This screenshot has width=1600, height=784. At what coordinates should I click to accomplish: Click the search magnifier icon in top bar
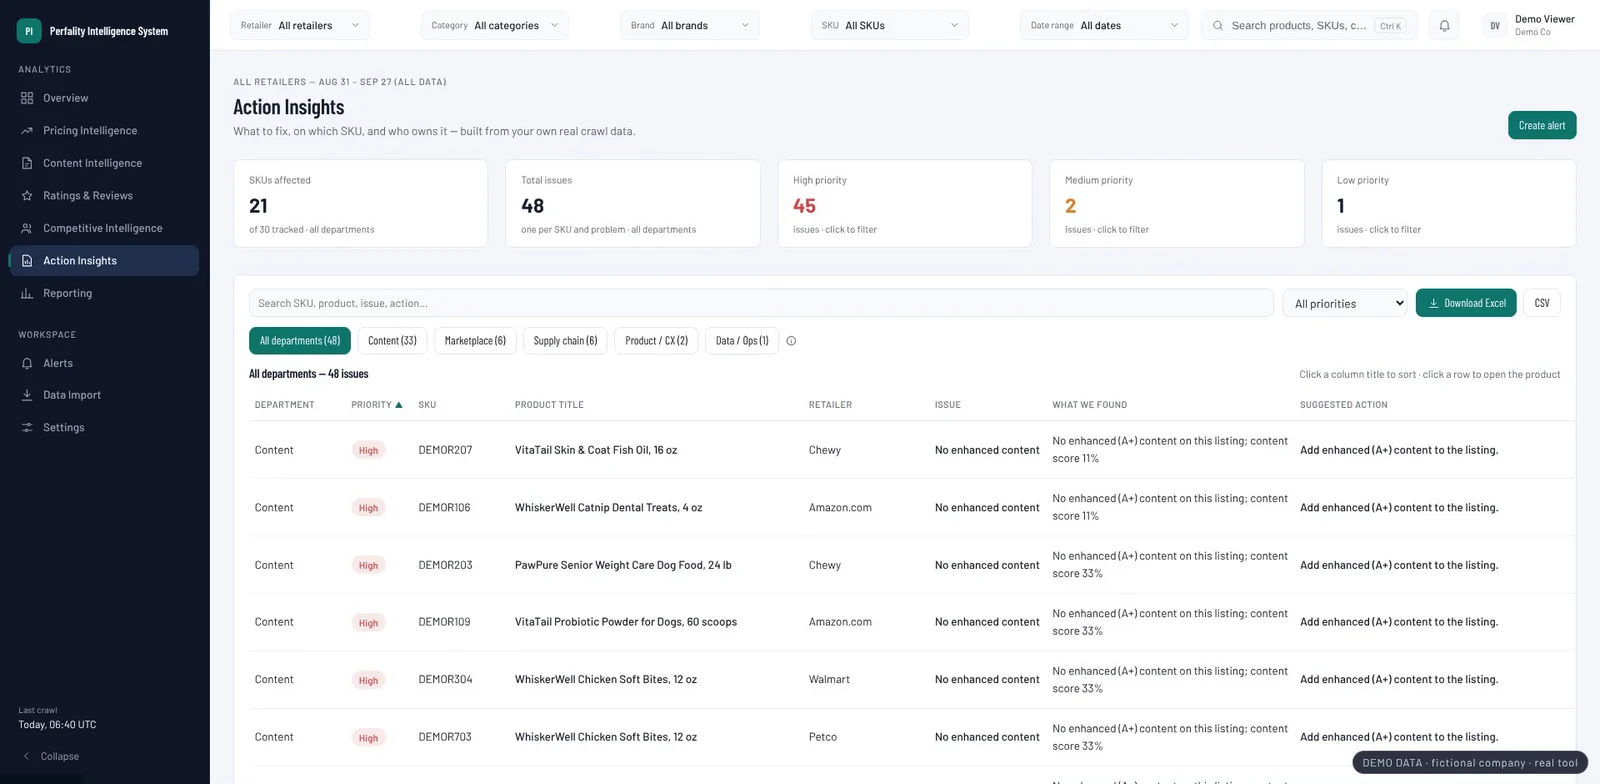(1217, 26)
